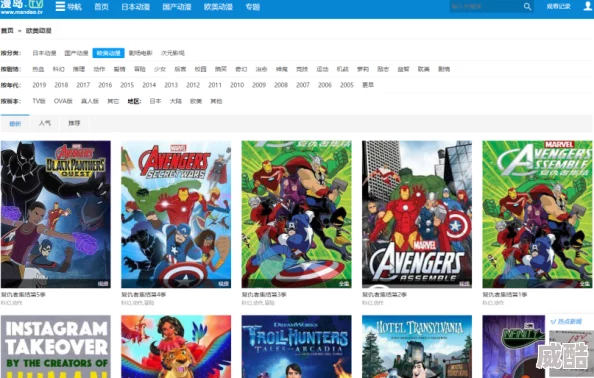Filter by year 2008
Screen dimensions: 594x378
point(281,85)
